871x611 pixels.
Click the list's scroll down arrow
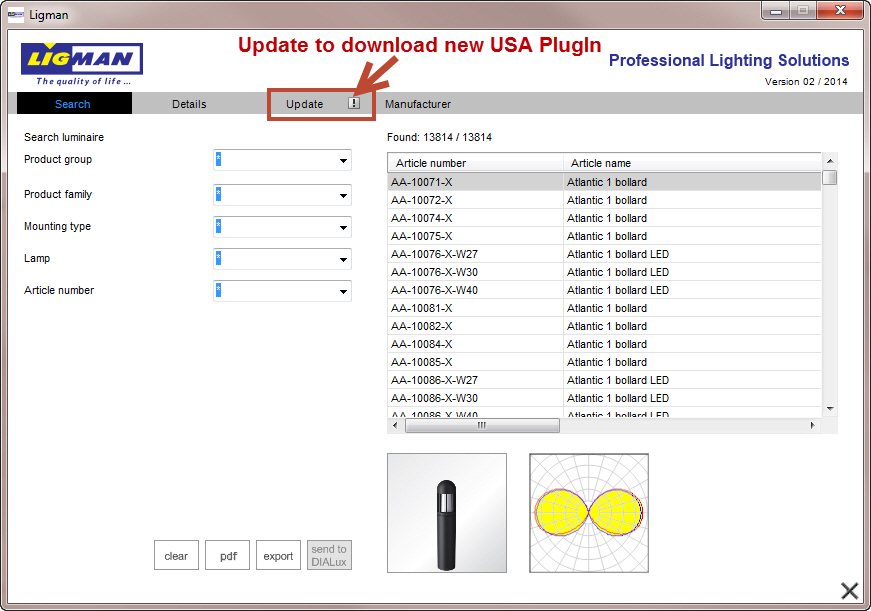click(830, 409)
